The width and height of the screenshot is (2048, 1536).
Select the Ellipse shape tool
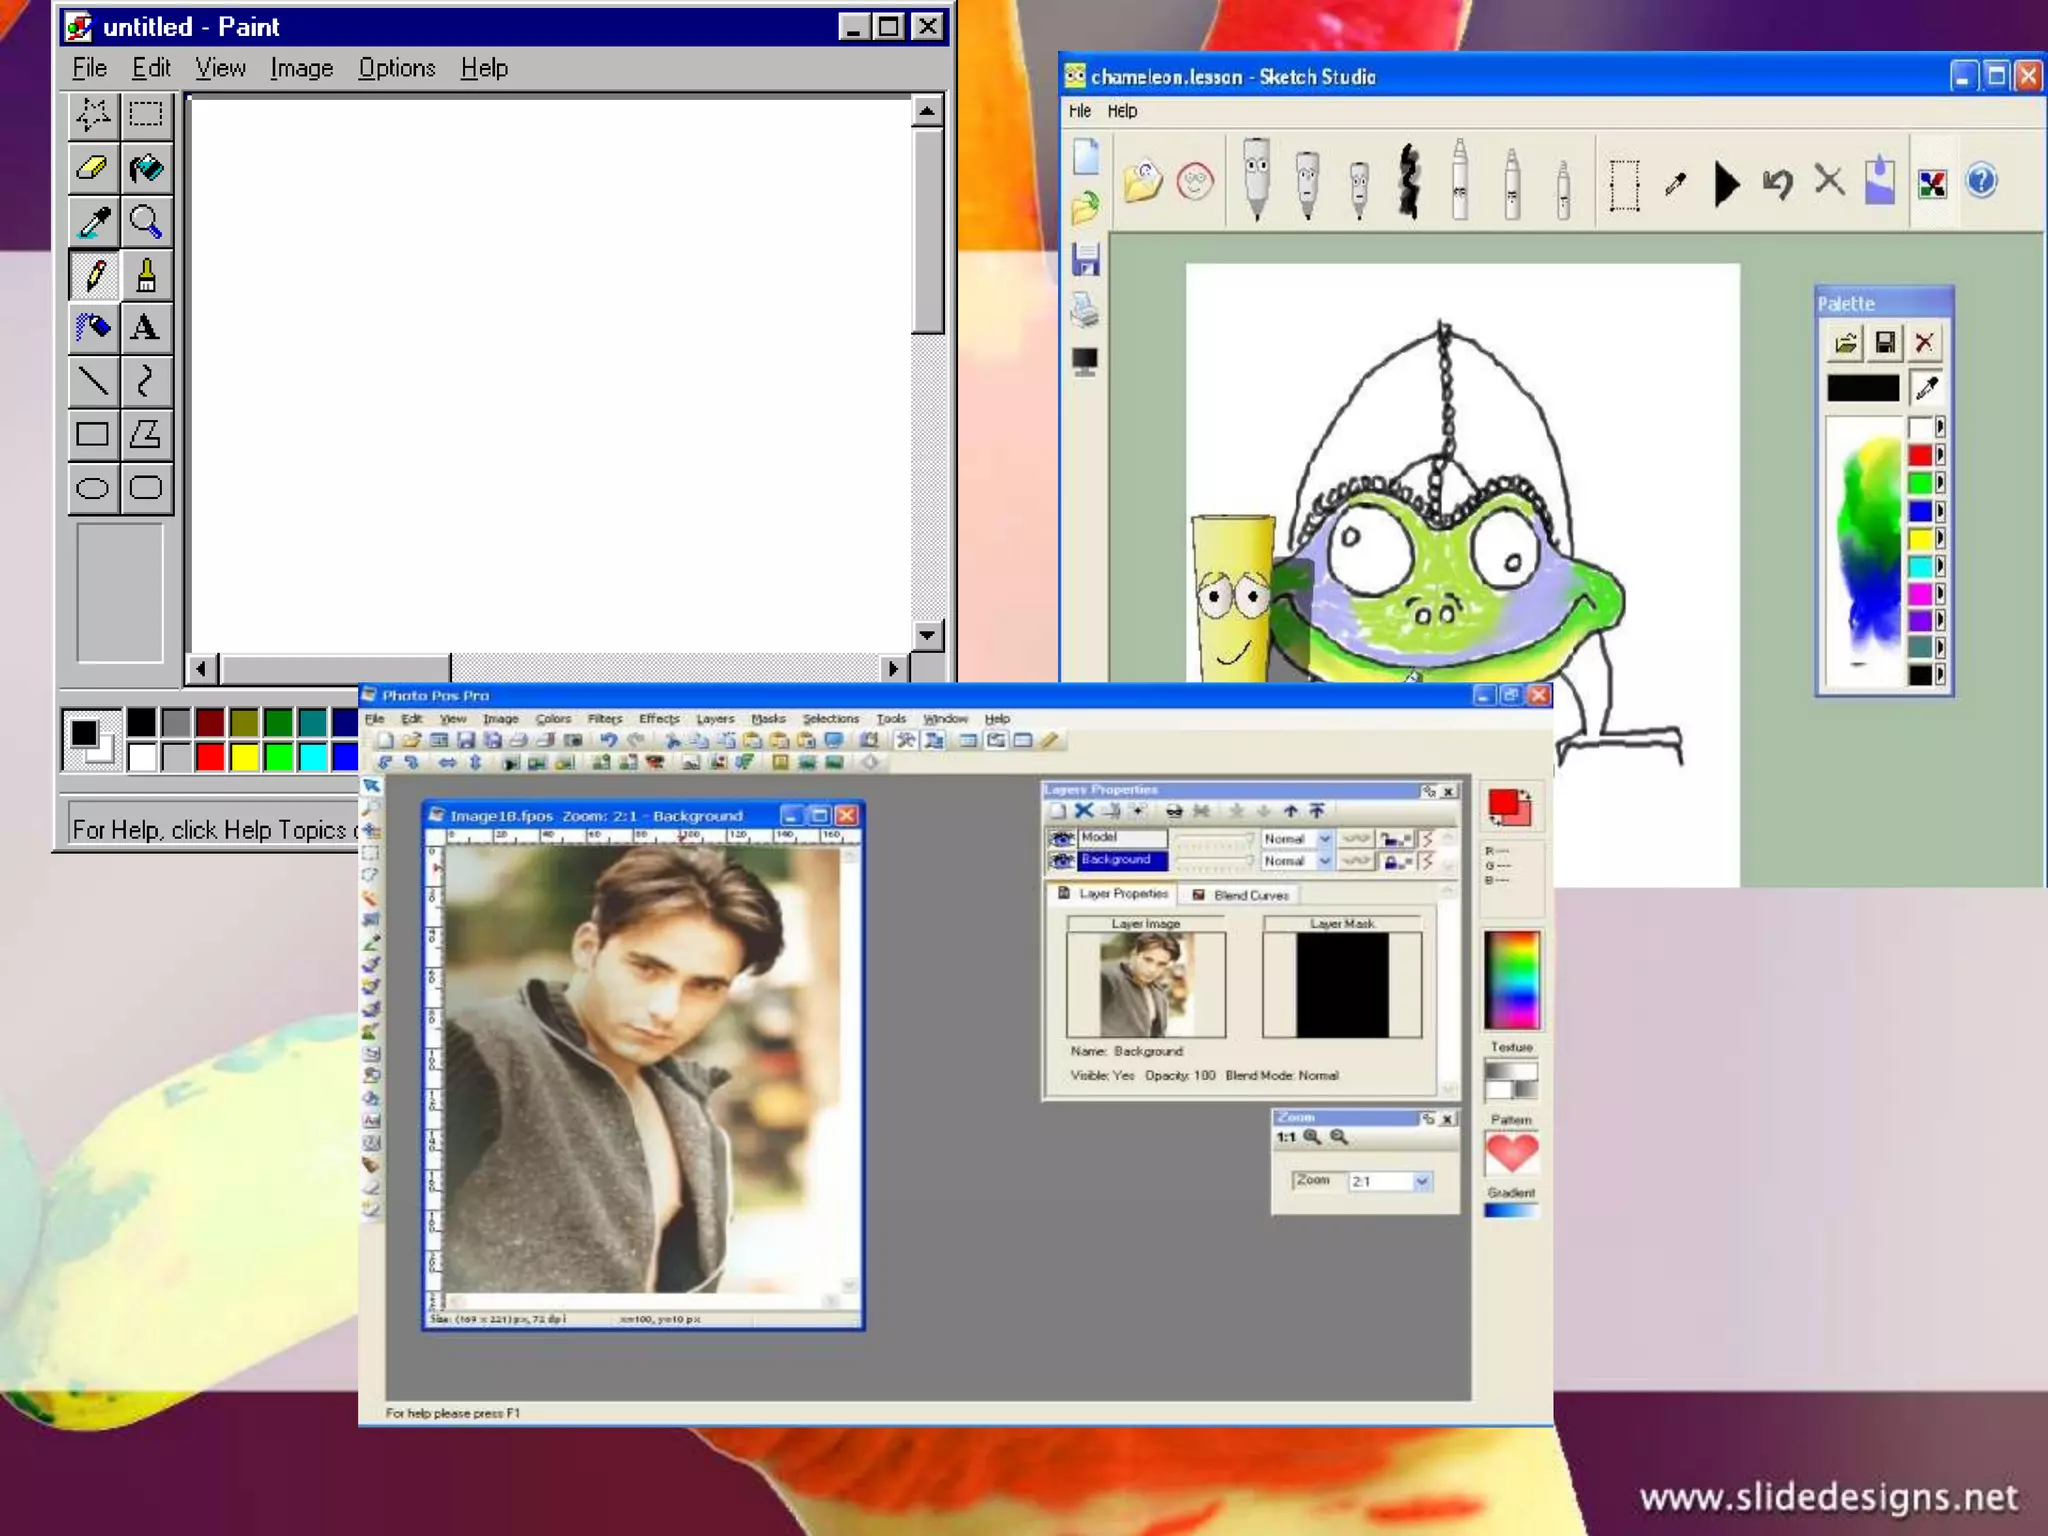coord(92,488)
